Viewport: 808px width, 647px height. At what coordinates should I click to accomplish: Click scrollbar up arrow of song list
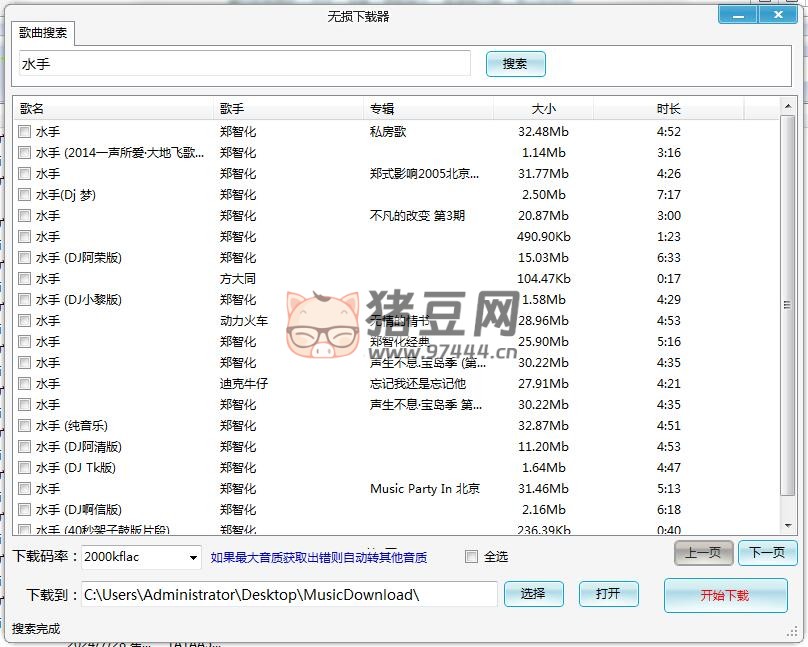(789, 105)
